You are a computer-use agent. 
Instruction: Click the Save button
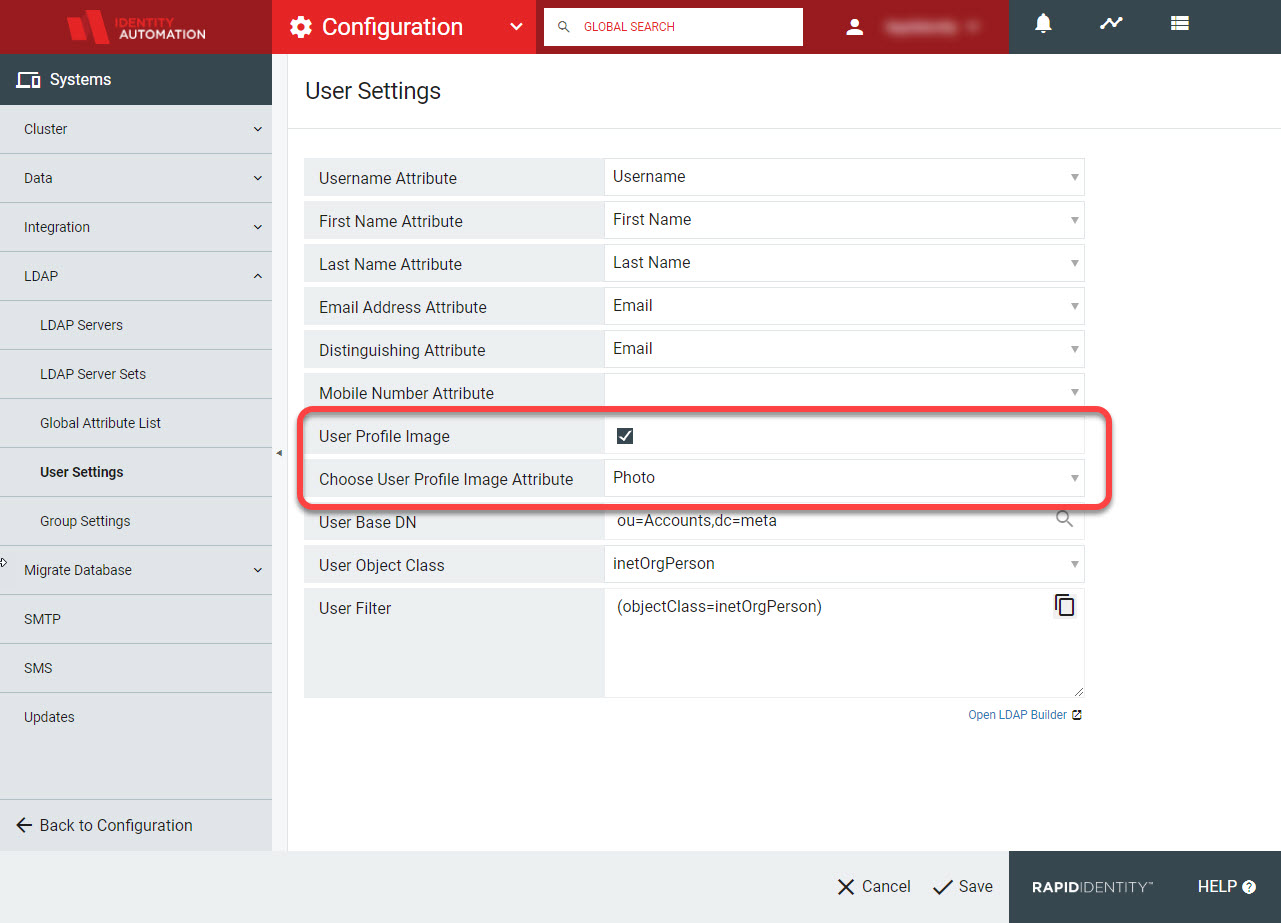pos(963,887)
